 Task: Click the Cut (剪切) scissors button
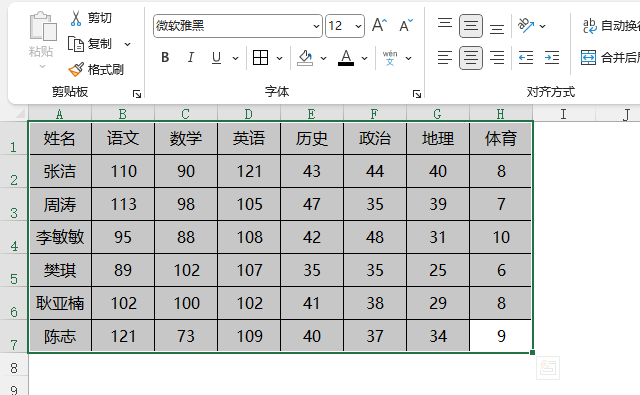[91, 18]
